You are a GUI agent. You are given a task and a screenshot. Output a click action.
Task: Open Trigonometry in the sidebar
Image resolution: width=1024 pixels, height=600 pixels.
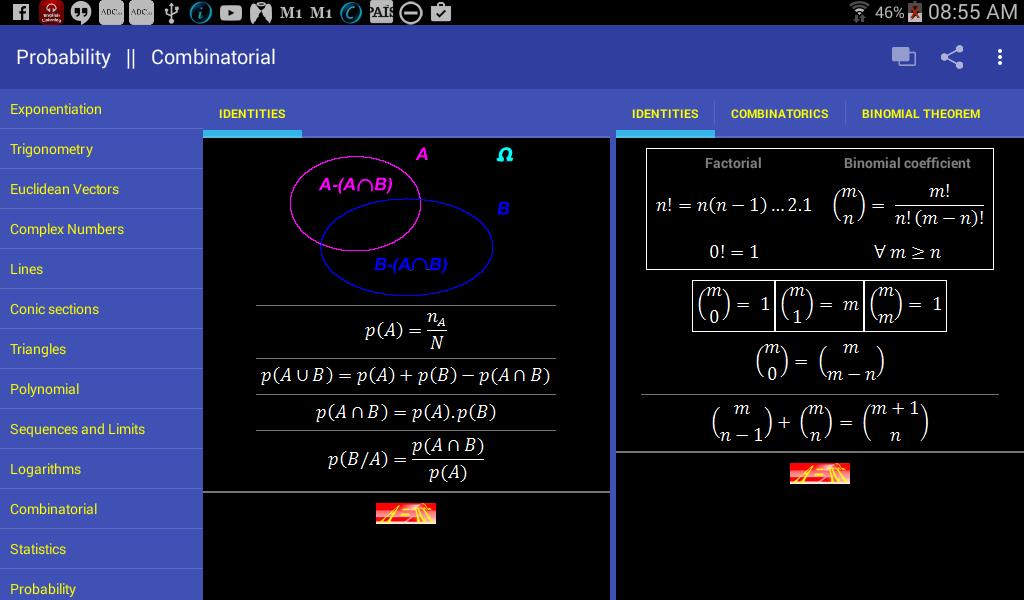tap(51, 149)
